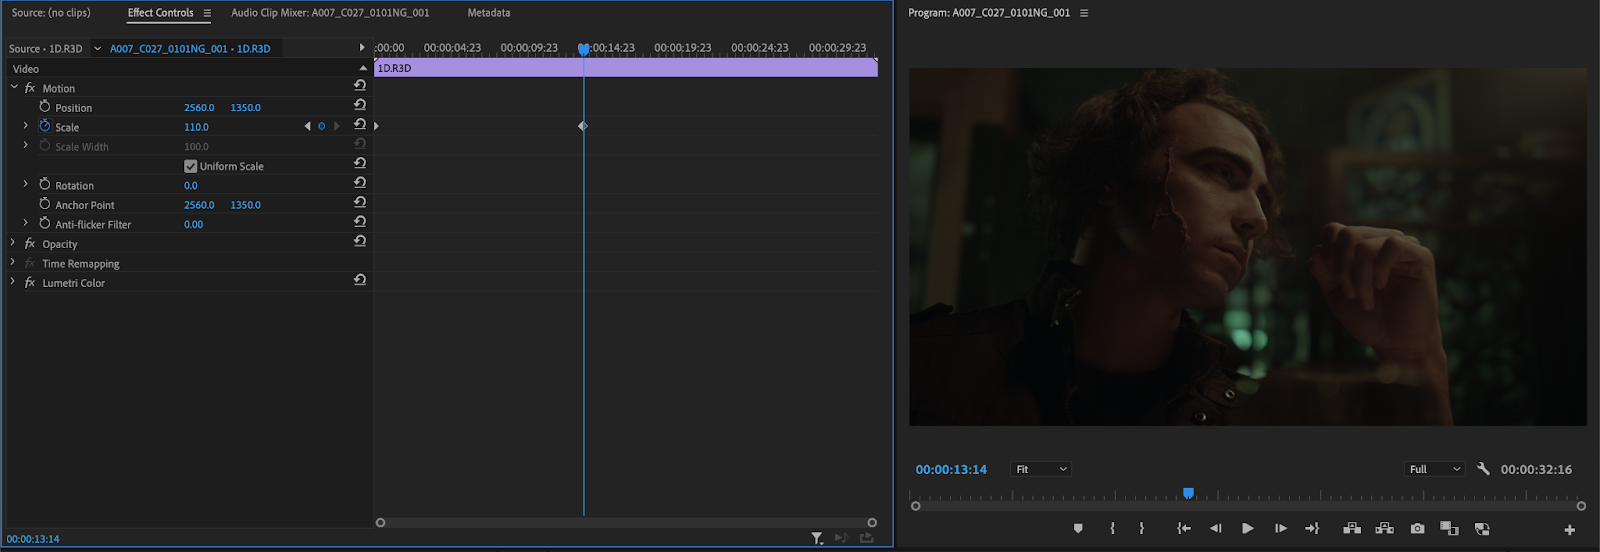Reset the Lumetri Color effect
Image resolution: width=1600 pixels, height=552 pixels.
[360, 280]
